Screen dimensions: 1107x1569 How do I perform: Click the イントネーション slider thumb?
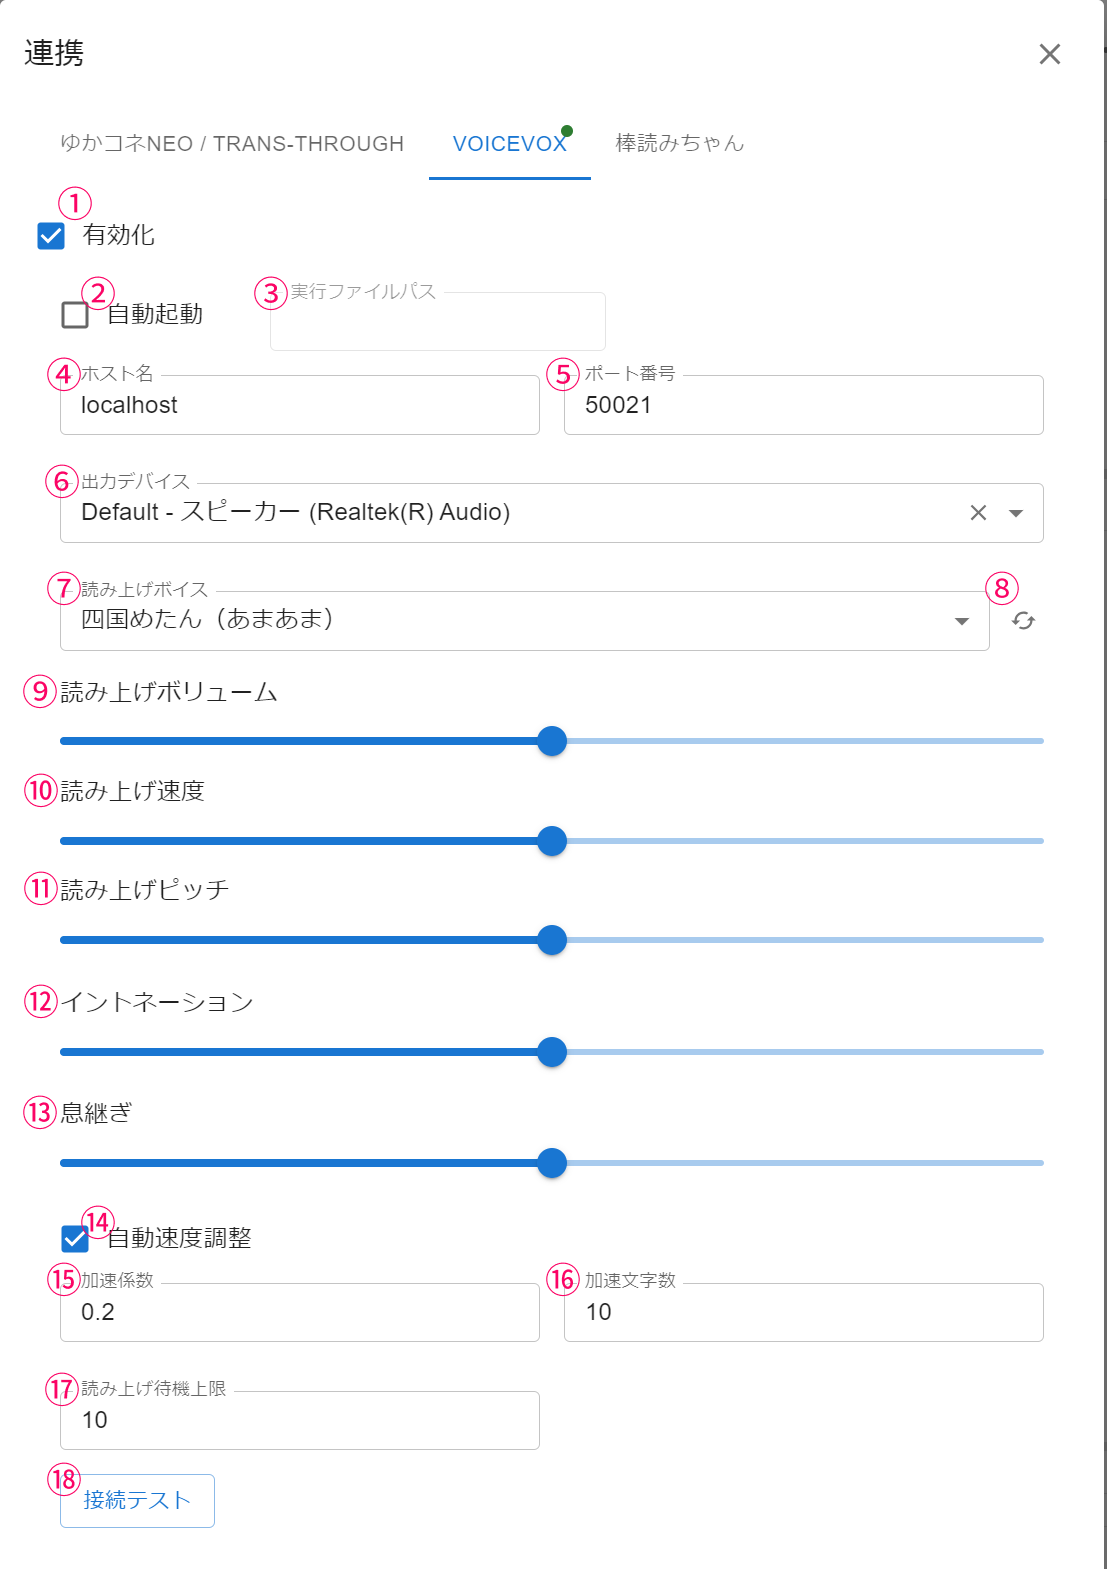click(x=552, y=1052)
